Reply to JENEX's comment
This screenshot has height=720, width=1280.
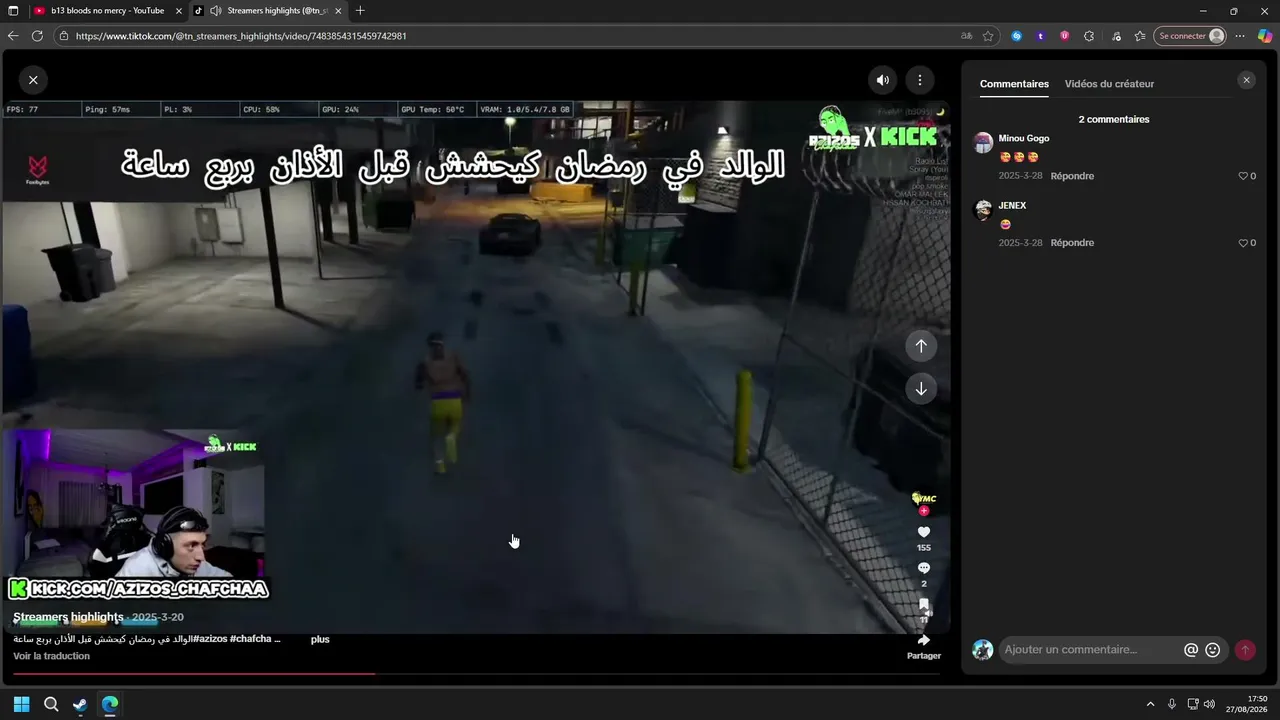[1072, 243]
